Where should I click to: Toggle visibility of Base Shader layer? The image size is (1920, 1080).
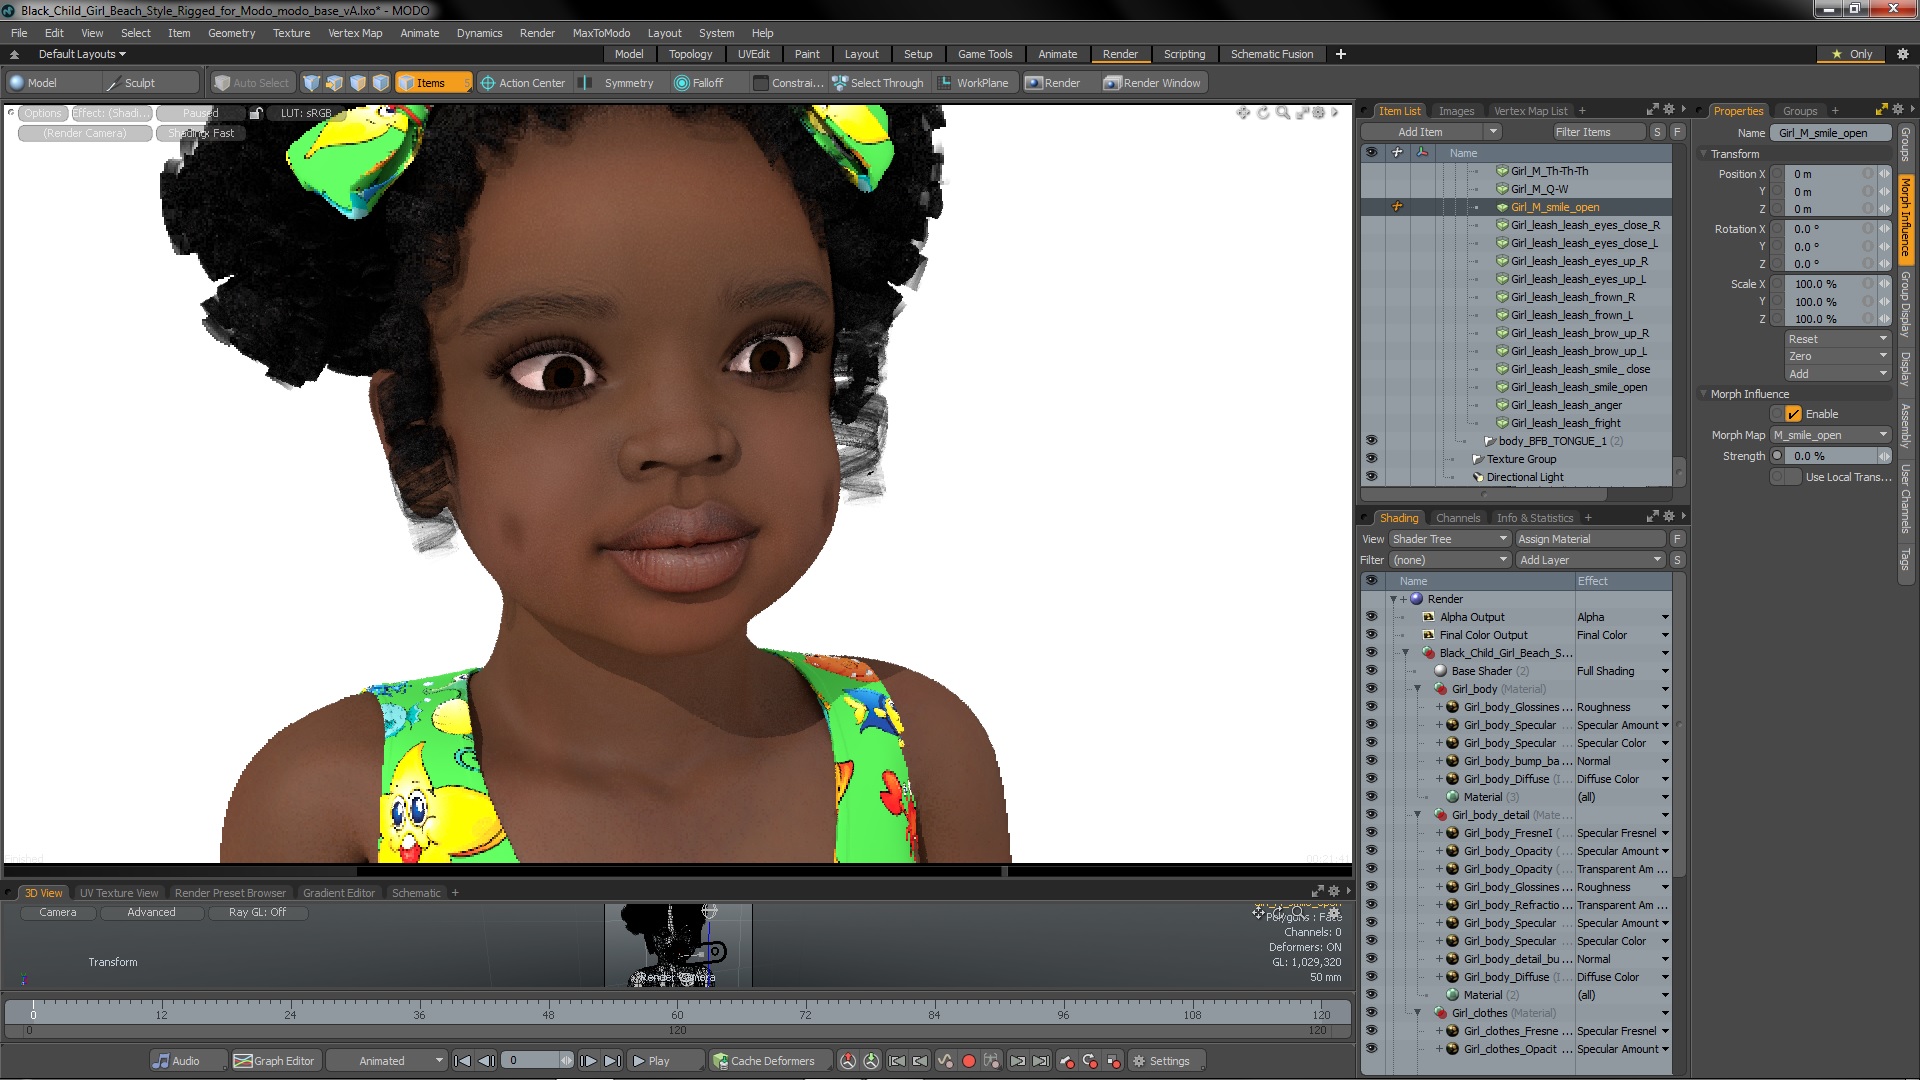coord(1371,671)
